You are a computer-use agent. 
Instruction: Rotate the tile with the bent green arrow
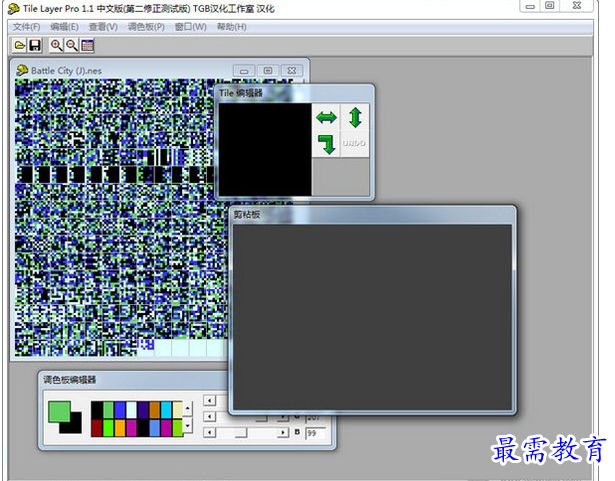(x=326, y=144)
